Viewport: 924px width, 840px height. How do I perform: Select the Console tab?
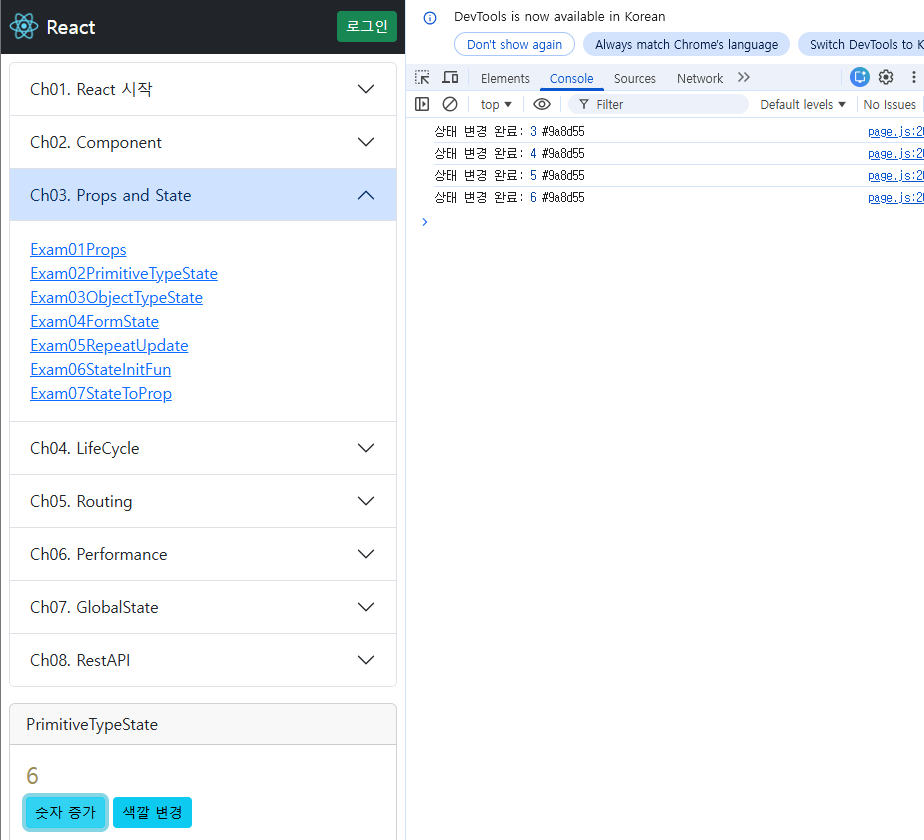(571, 78)
